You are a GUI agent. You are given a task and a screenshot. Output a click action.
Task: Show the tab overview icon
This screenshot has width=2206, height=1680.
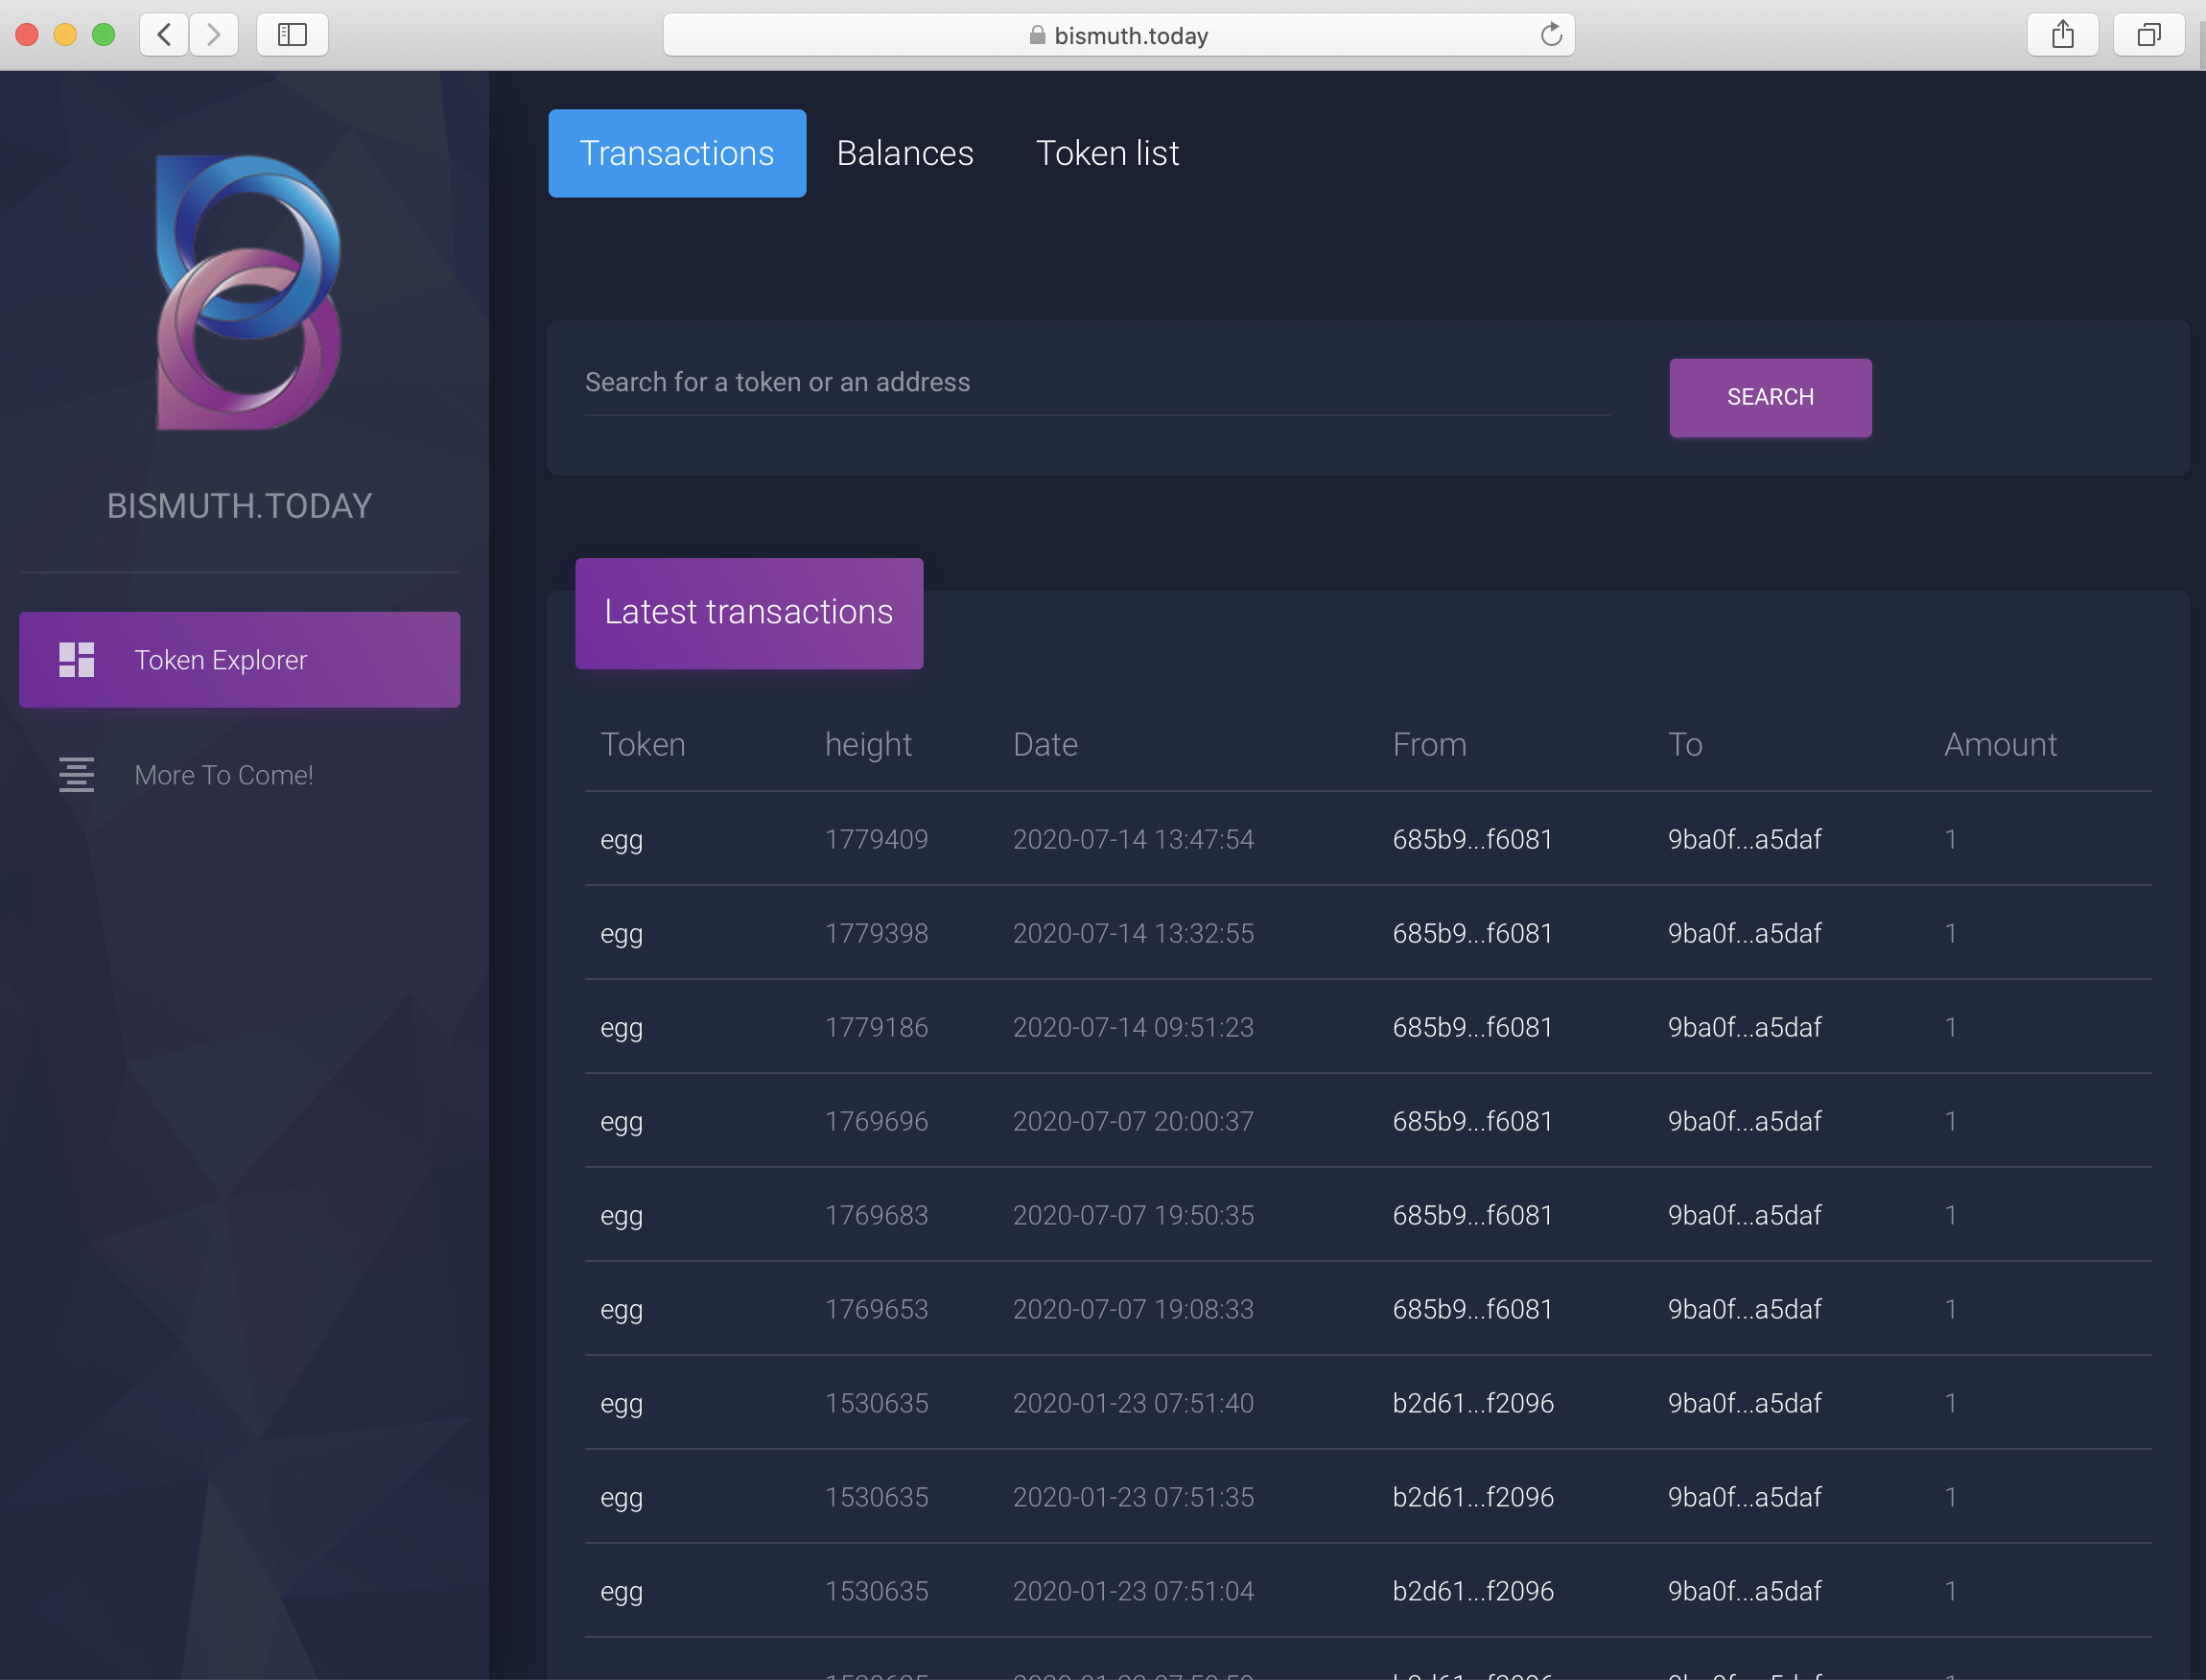point(2148,36)
